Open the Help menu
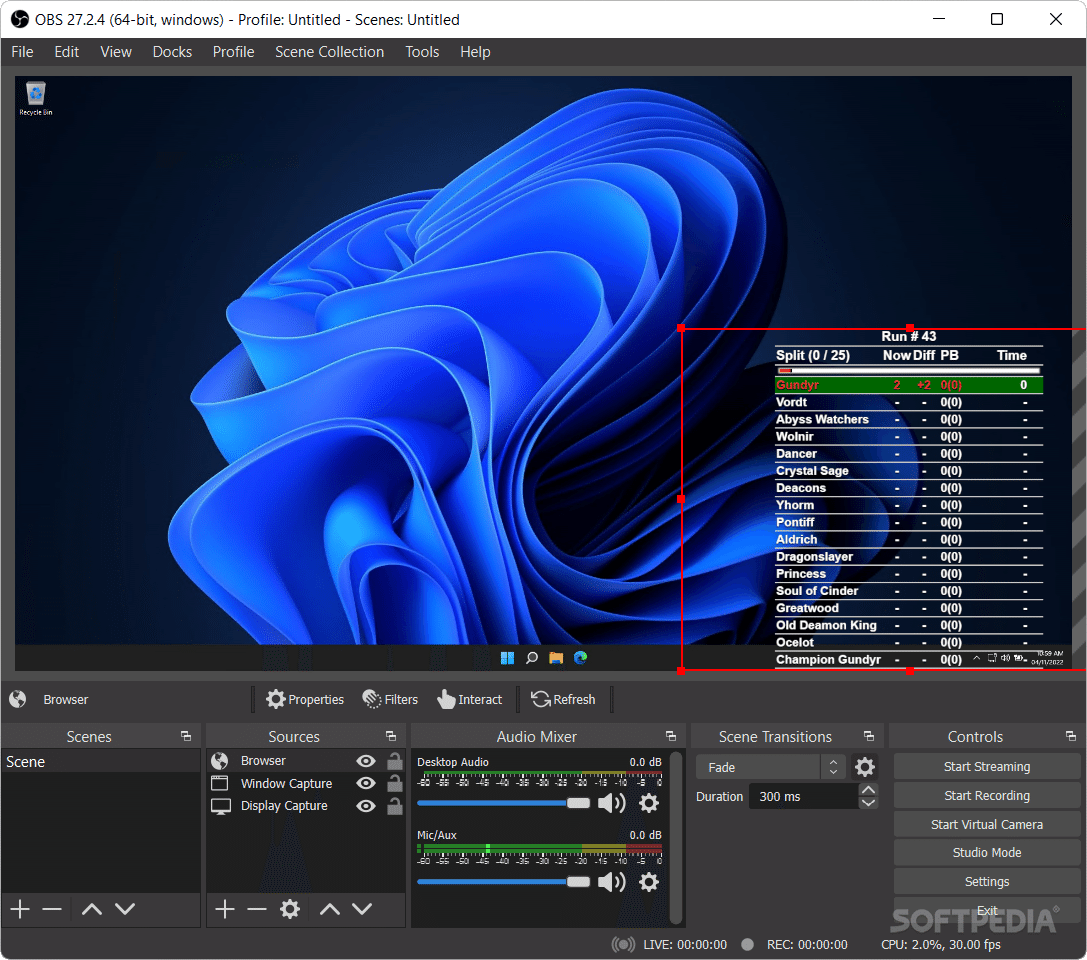1087x960 pixels. [475, 52]
